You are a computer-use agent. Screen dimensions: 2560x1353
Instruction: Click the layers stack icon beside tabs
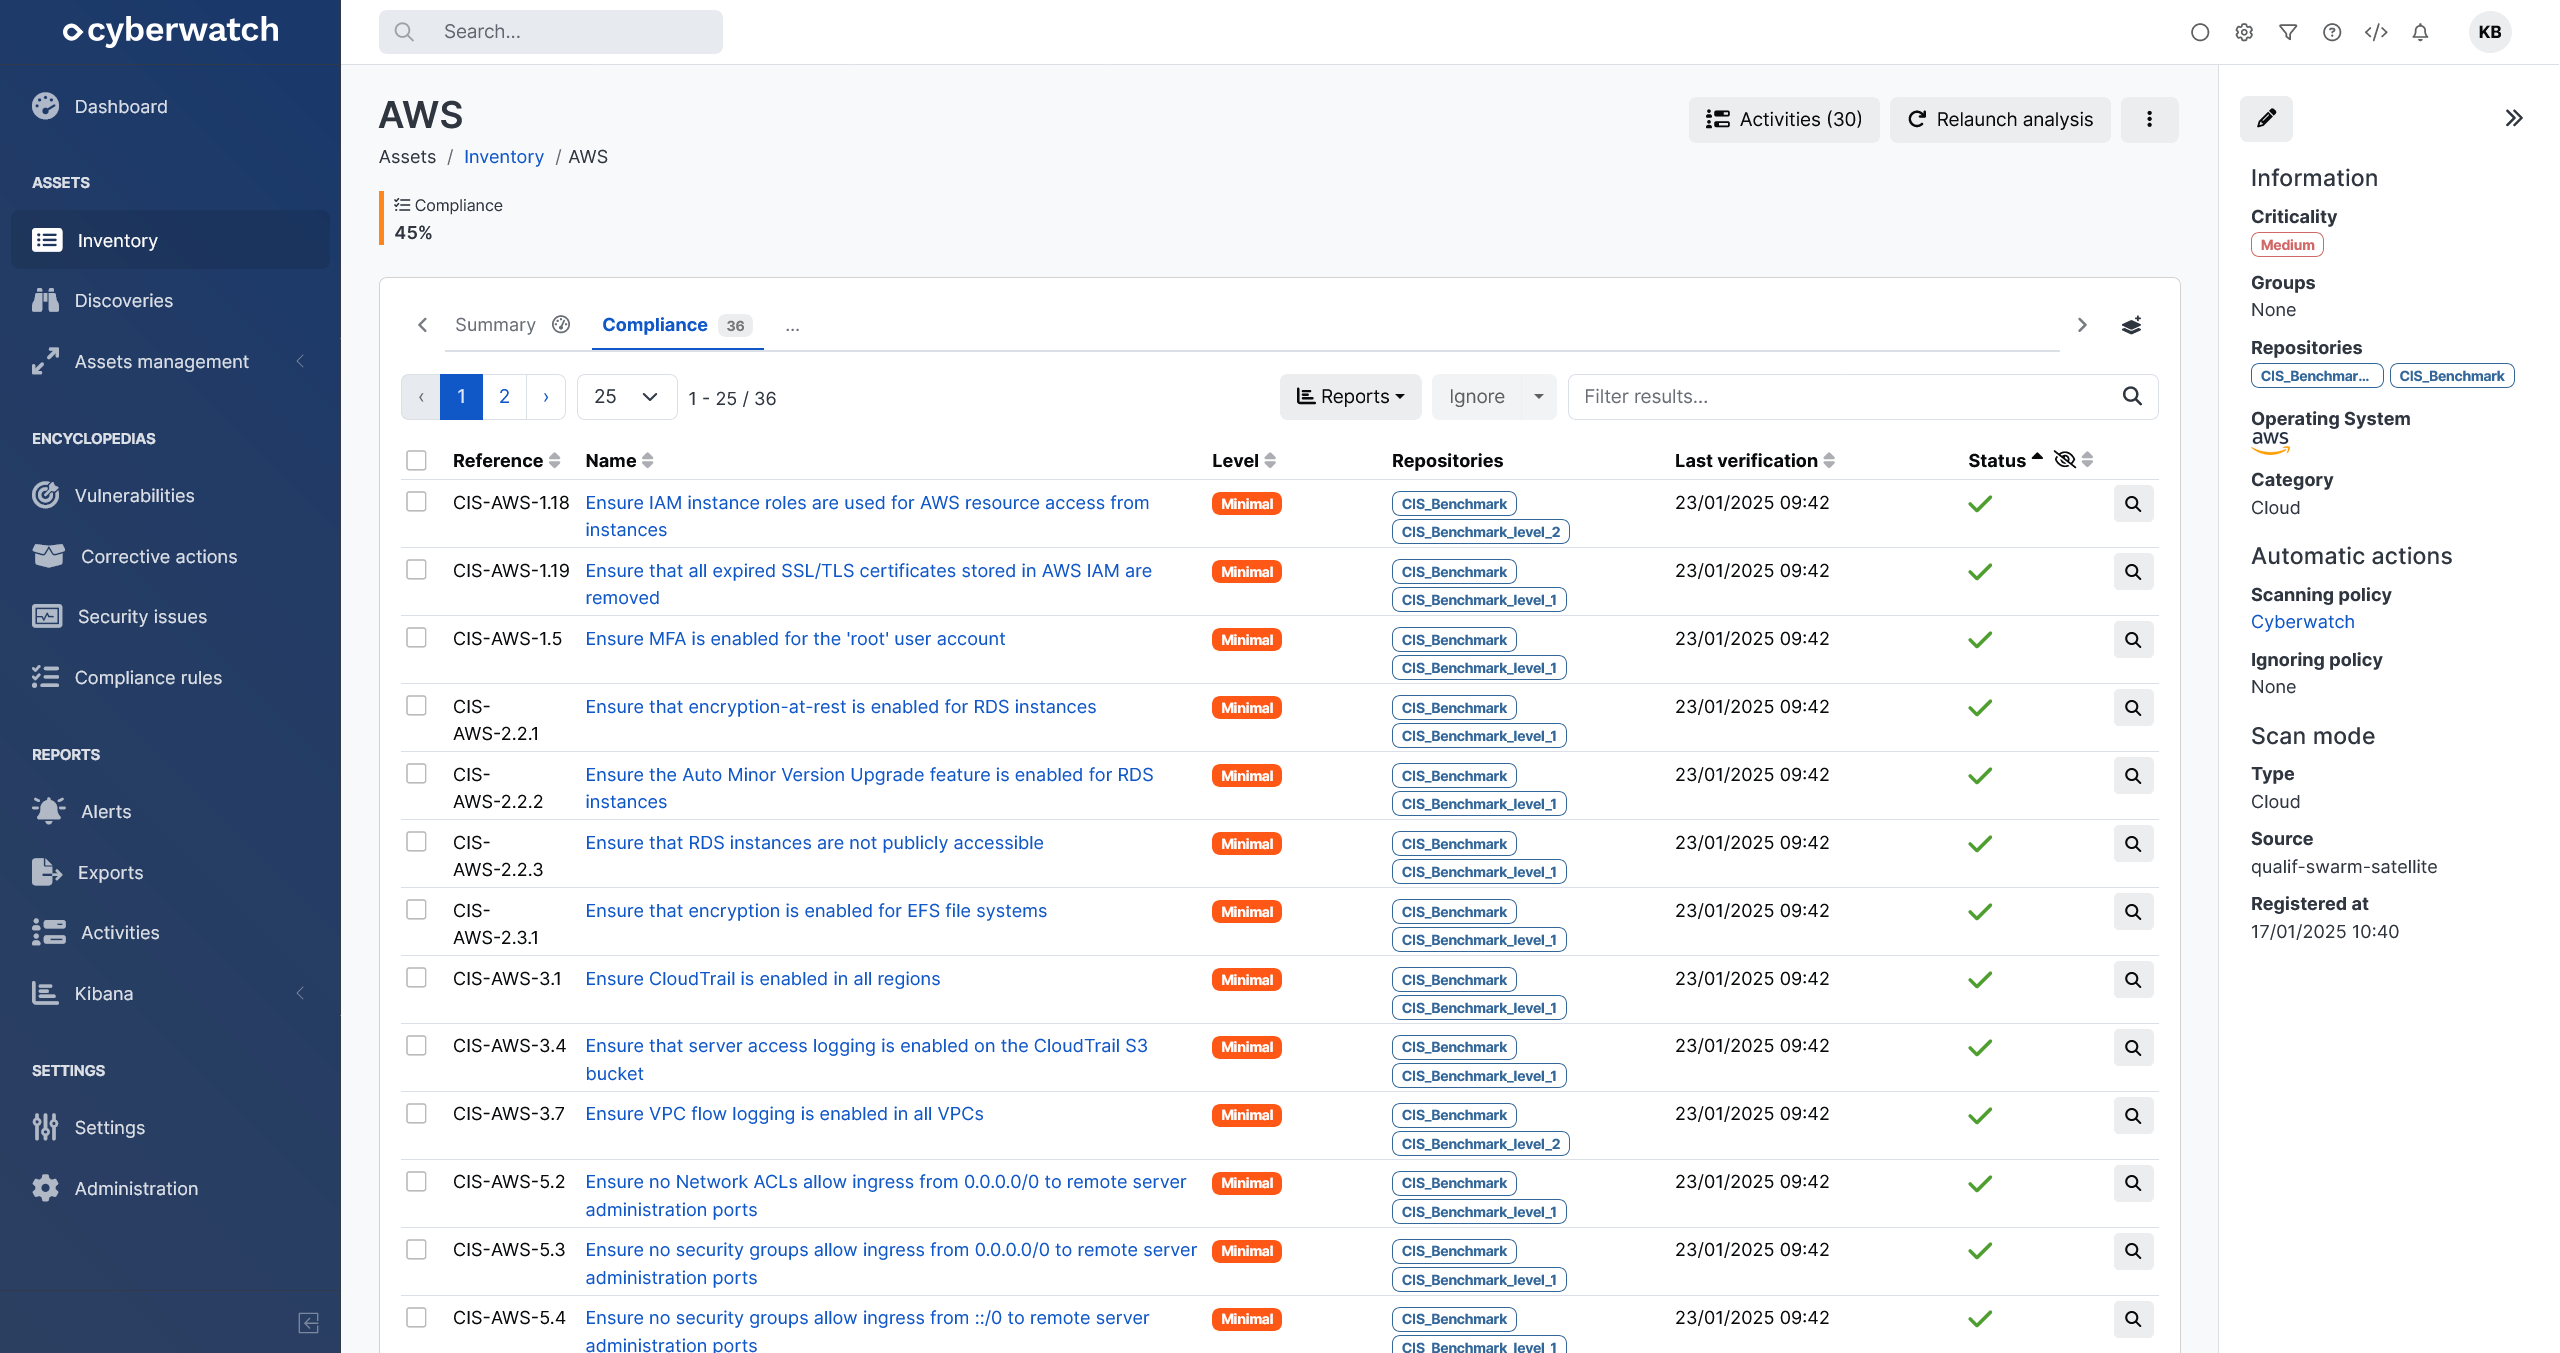click(2131, 326)
